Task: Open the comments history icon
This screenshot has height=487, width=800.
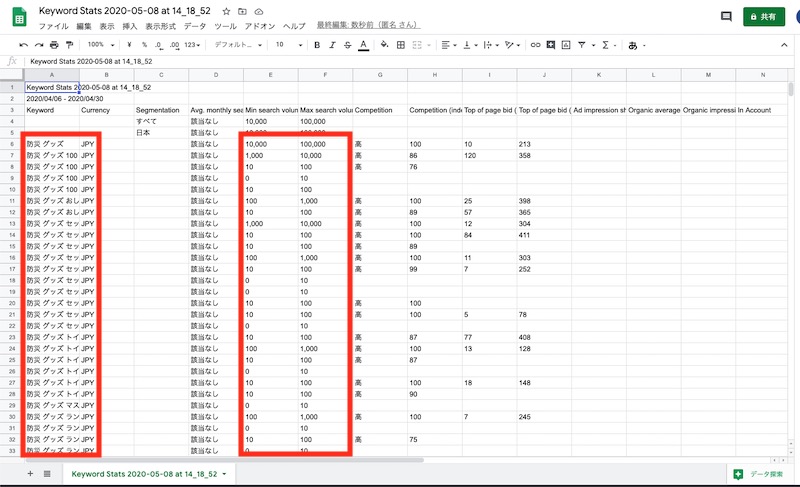Action: point(725,17)
